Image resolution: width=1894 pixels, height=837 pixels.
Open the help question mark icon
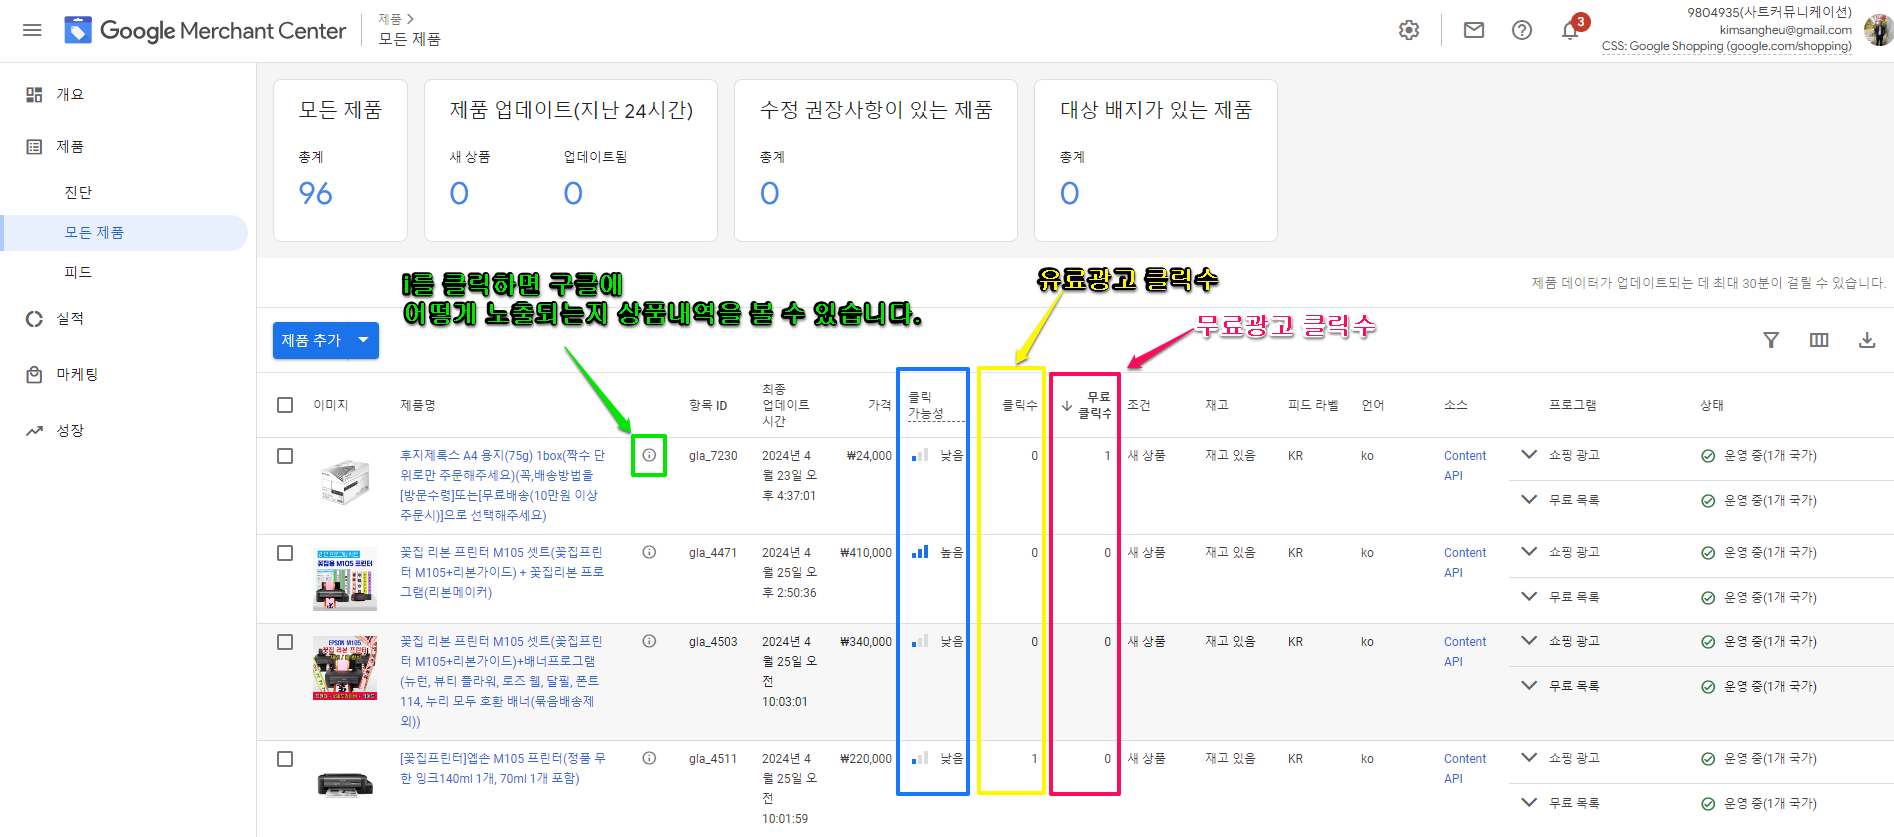tap(1522, 30)
